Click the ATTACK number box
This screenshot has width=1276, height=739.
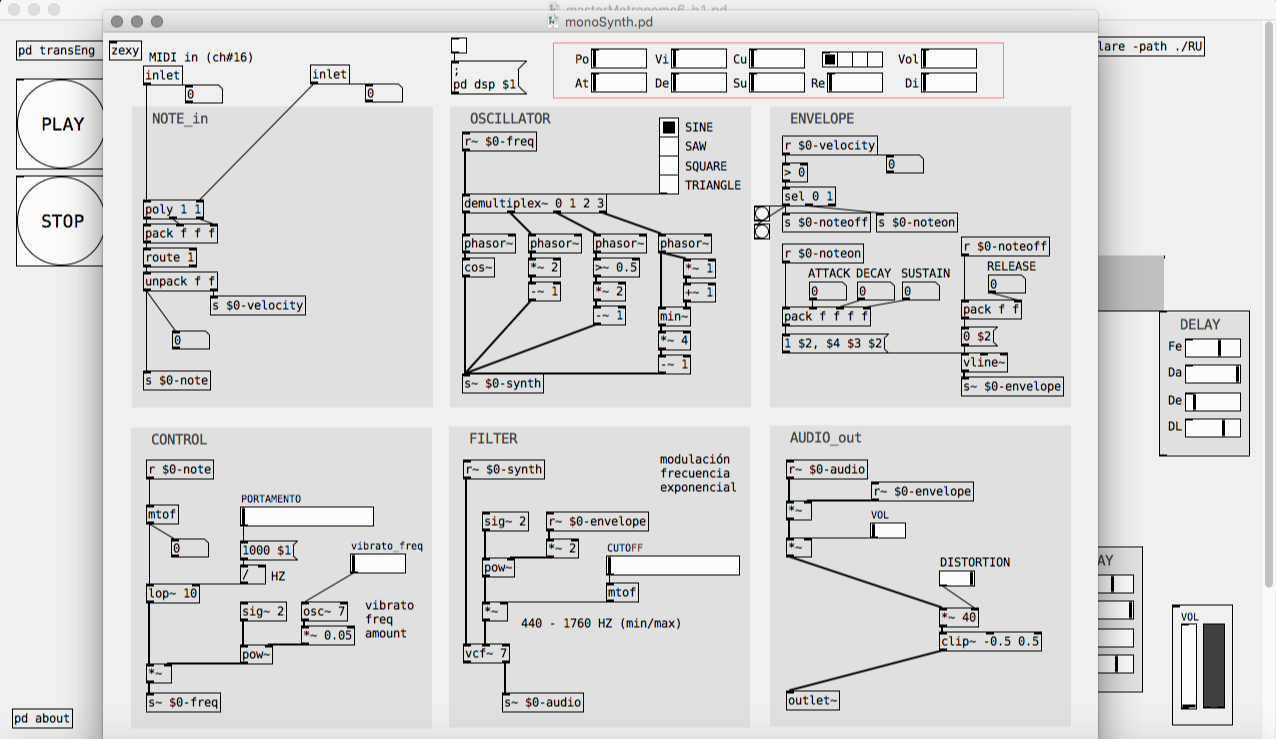pyautogui.click(x=827, y=292)
